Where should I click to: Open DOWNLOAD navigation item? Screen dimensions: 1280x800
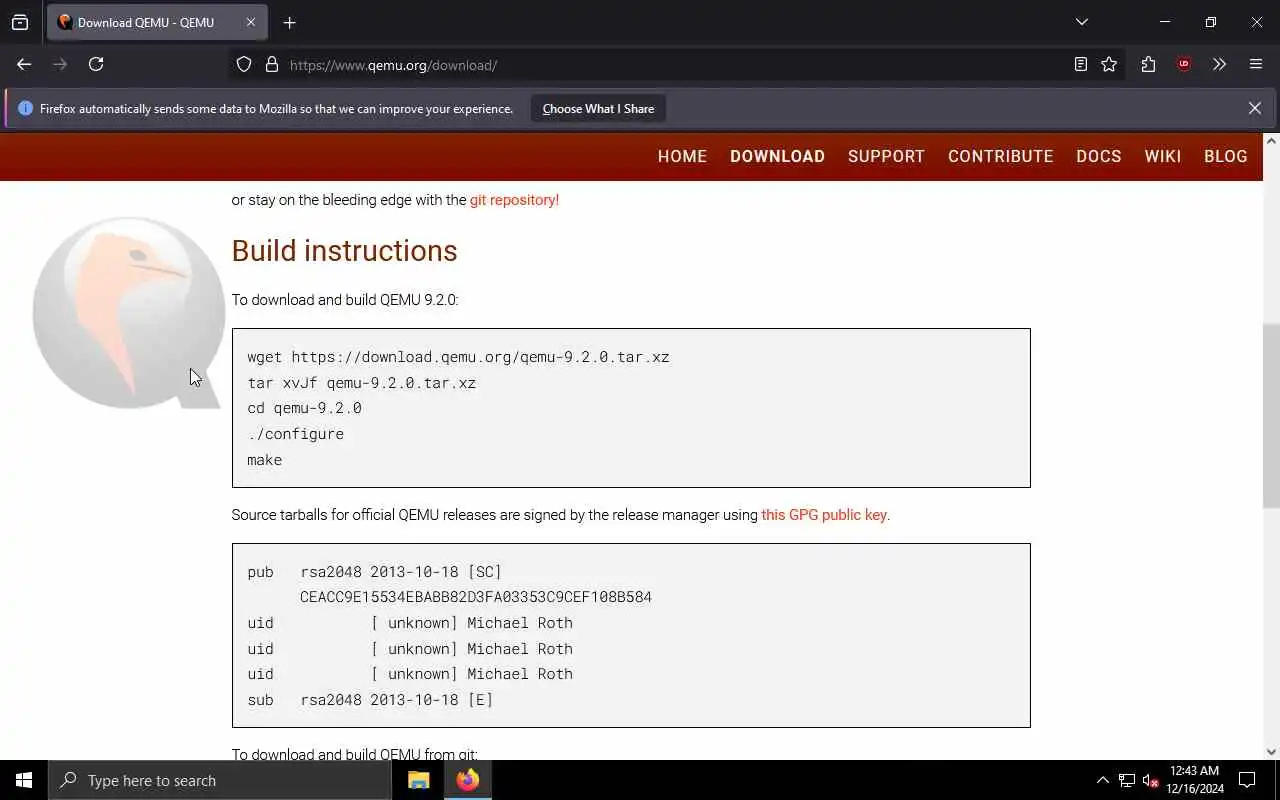777,156
